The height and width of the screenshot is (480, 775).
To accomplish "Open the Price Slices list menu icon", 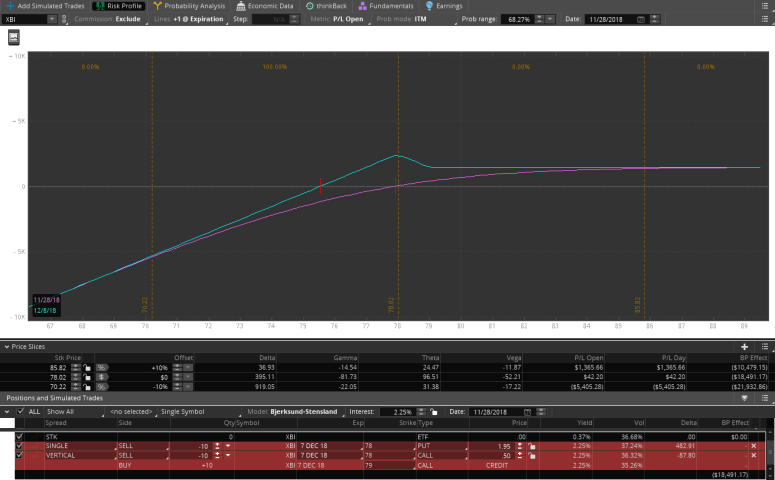I will [765, 347].
